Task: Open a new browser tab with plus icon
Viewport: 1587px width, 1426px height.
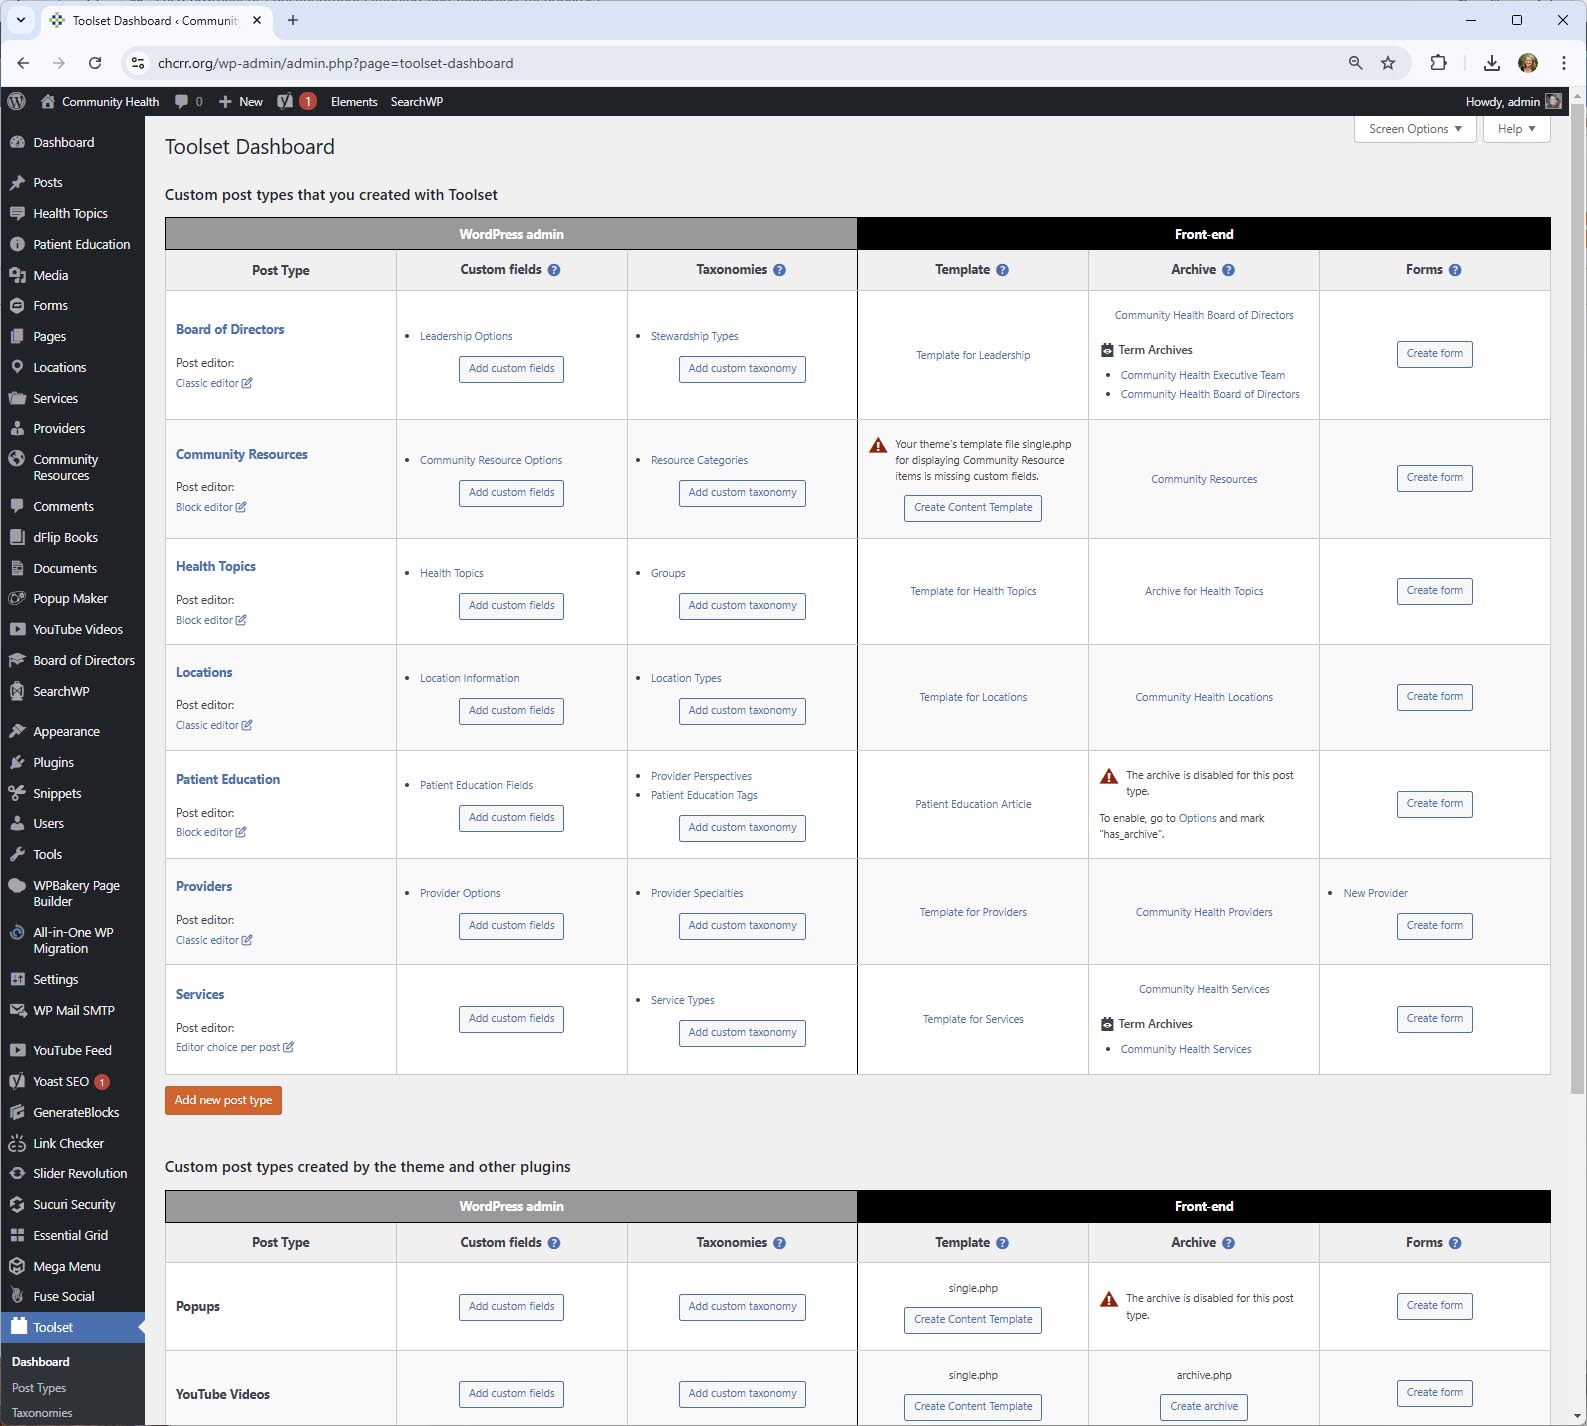Action: click(293, 20)
